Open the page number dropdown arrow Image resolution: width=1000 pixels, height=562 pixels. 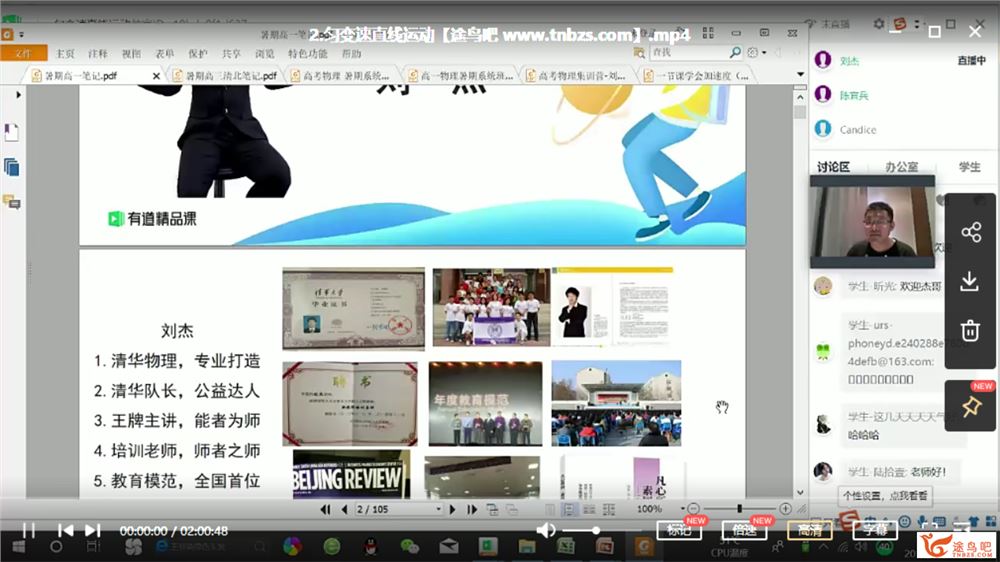pyautogui.click(x=438, y=509)
